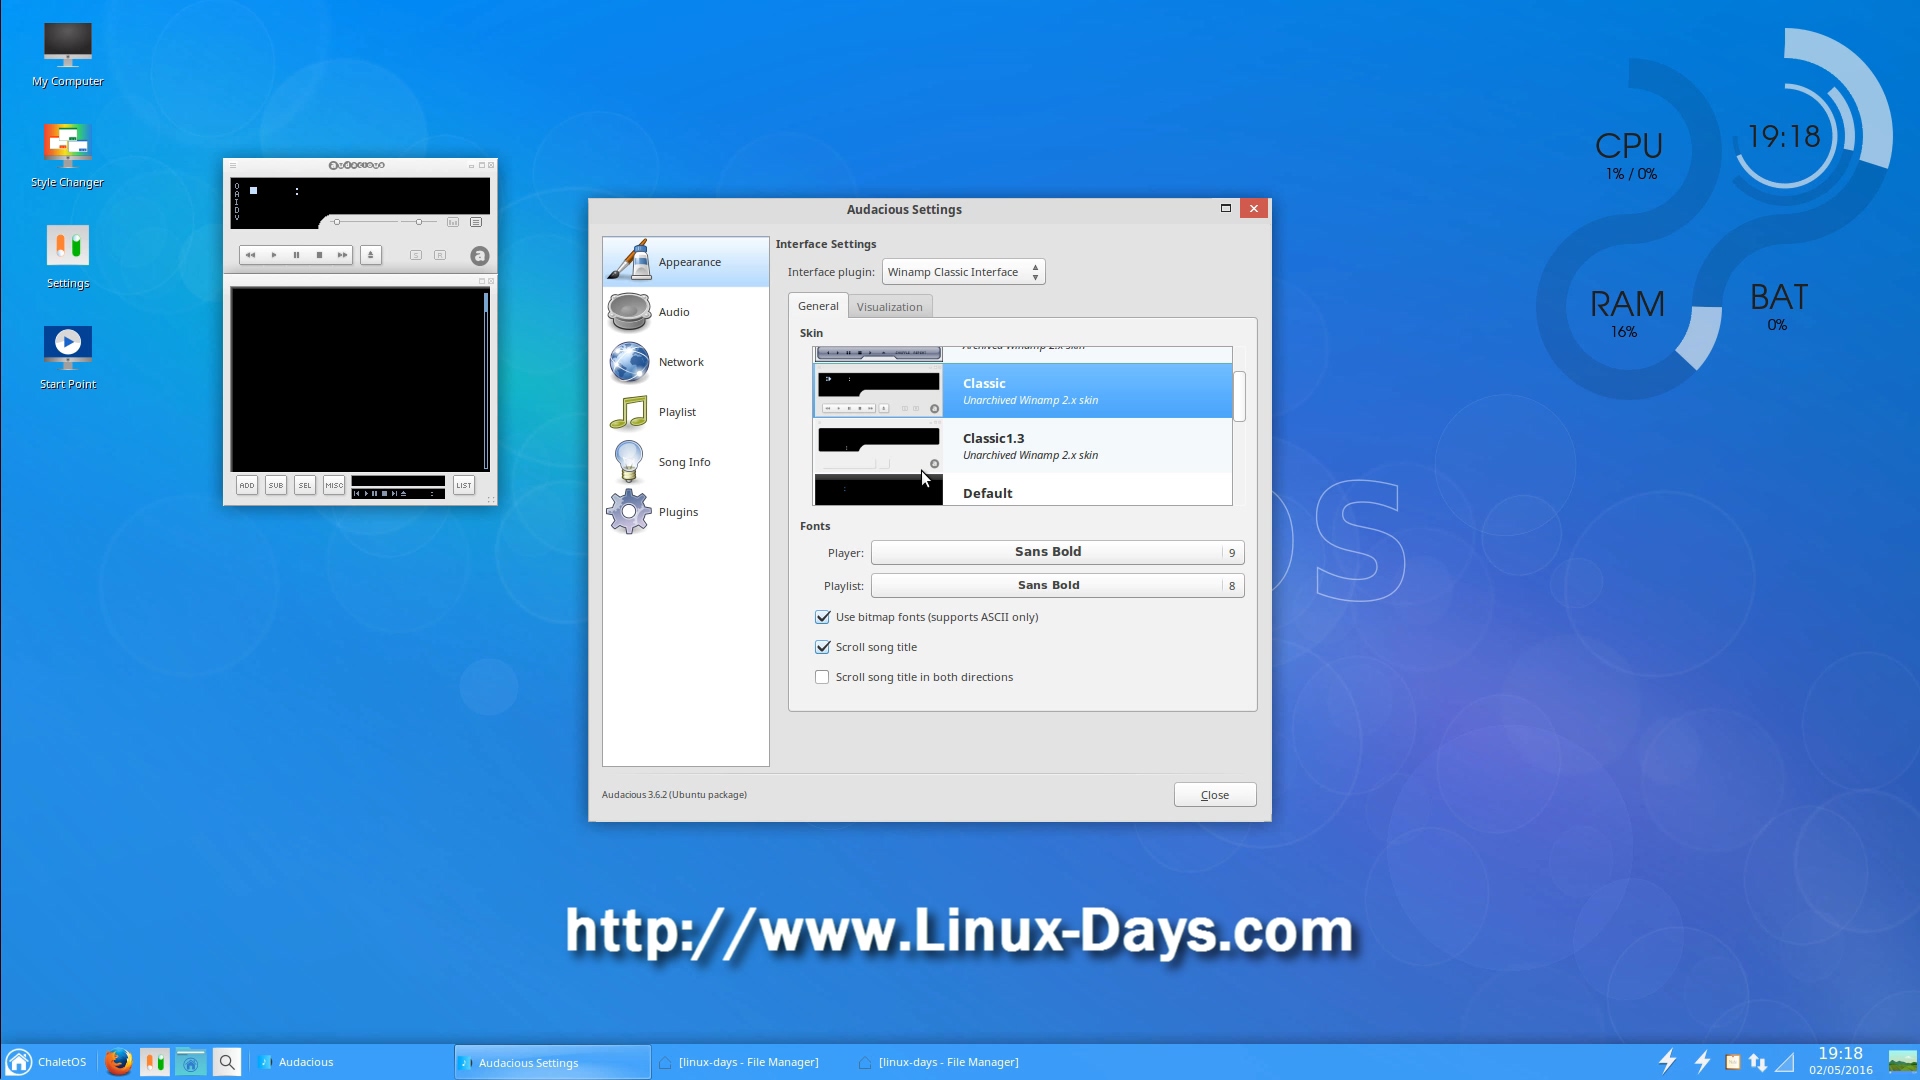Image resolution: width=1920 pixels, height=1080 pixels.
Task: Open the Playlist font chooser Sans Bold
Action: point(1058,586)
